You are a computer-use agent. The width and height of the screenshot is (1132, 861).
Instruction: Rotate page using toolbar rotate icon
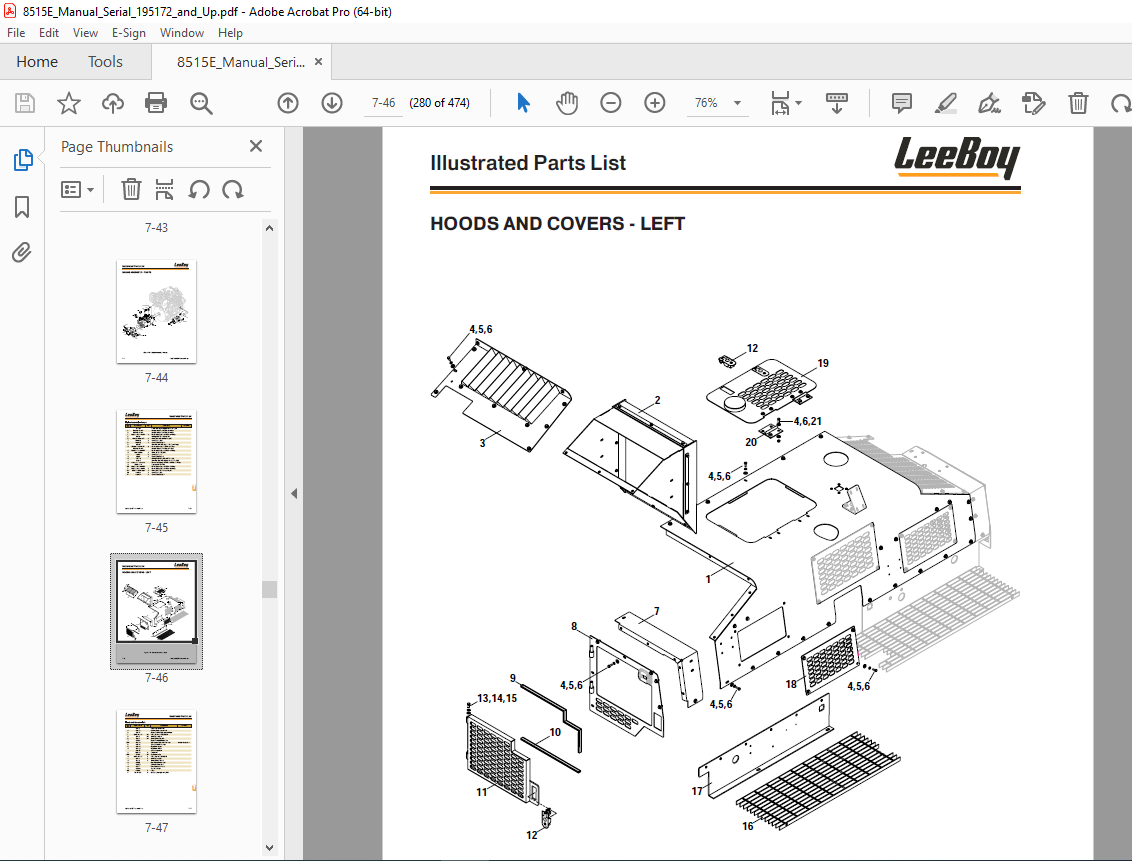click(1120, 103)
